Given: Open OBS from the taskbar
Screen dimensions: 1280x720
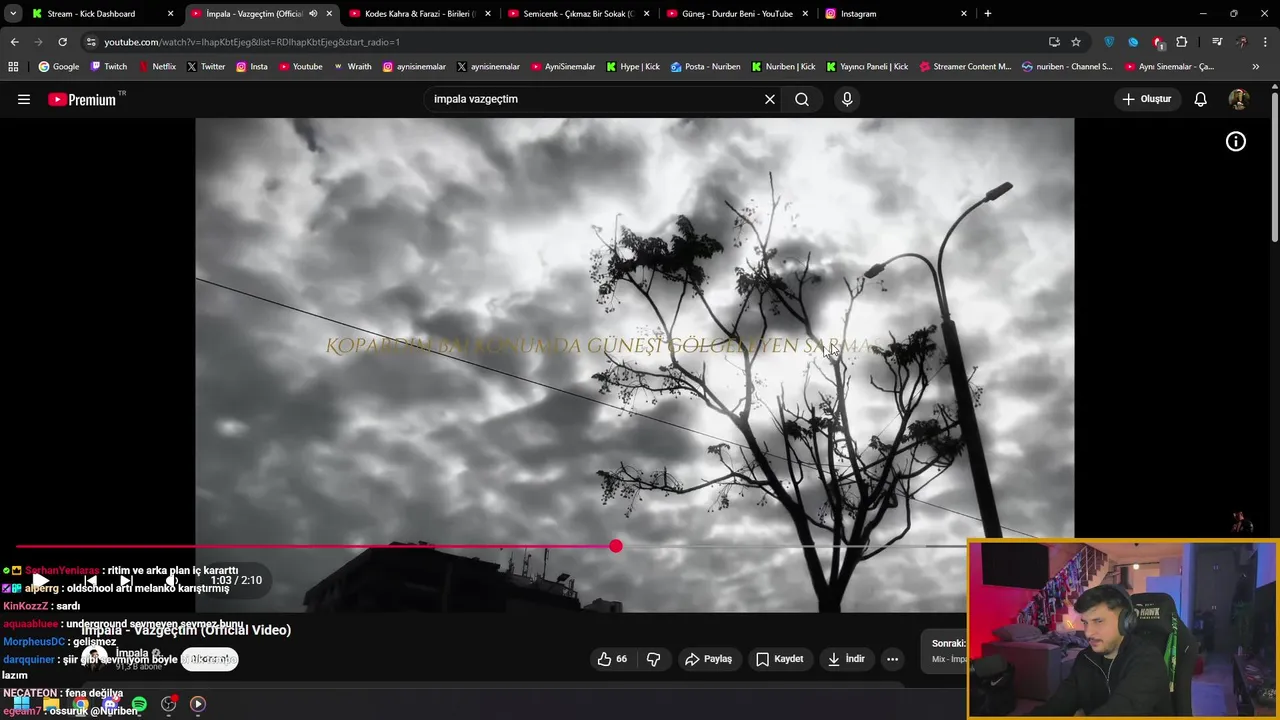Looking at the screenshot, I should pos(168,704).
